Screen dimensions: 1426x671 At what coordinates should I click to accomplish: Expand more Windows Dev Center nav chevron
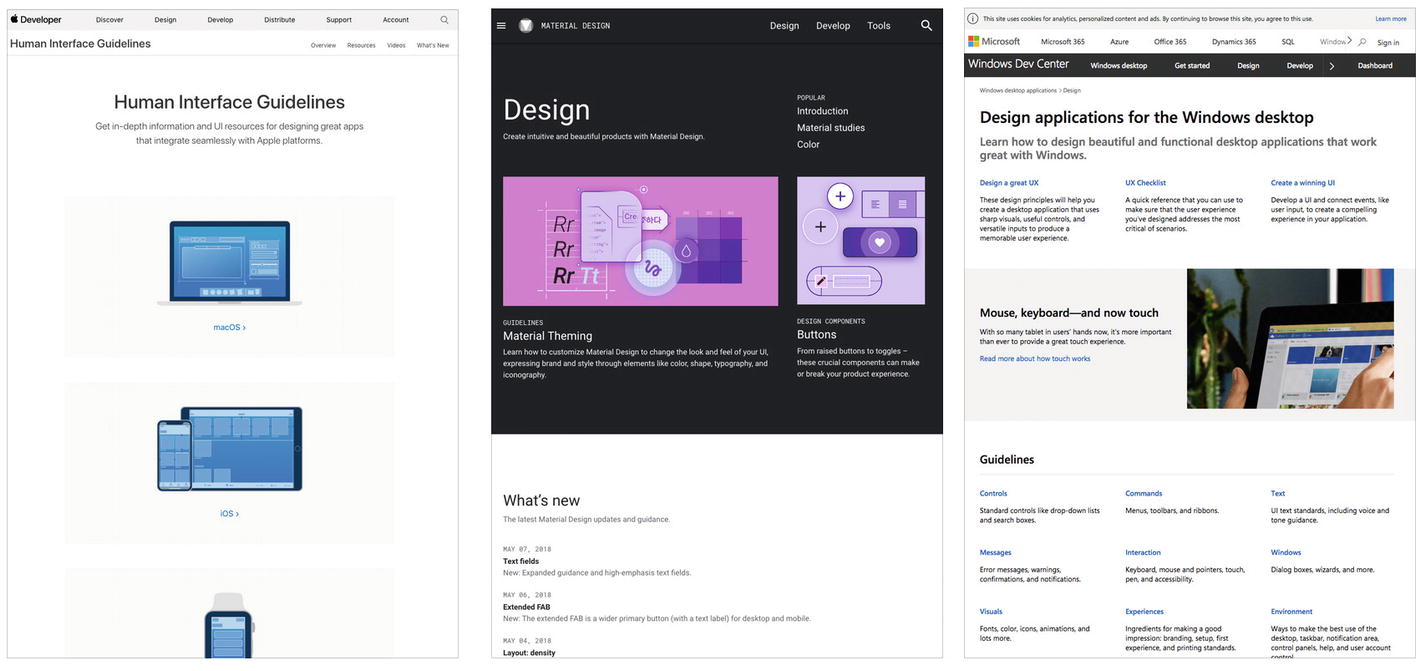coord(1331,66)
